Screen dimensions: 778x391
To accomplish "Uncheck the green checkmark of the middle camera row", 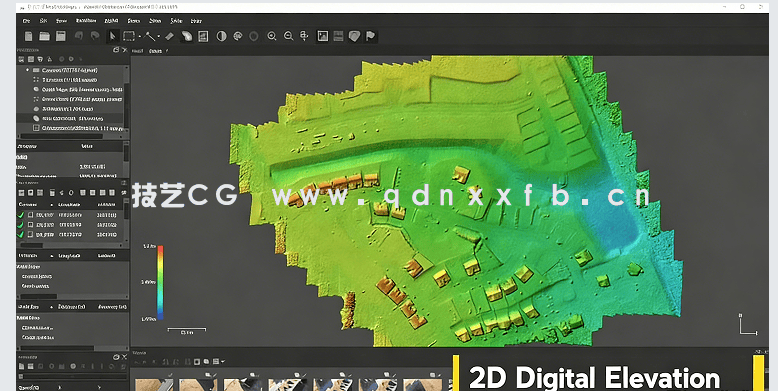I will [x=20, y=225].
